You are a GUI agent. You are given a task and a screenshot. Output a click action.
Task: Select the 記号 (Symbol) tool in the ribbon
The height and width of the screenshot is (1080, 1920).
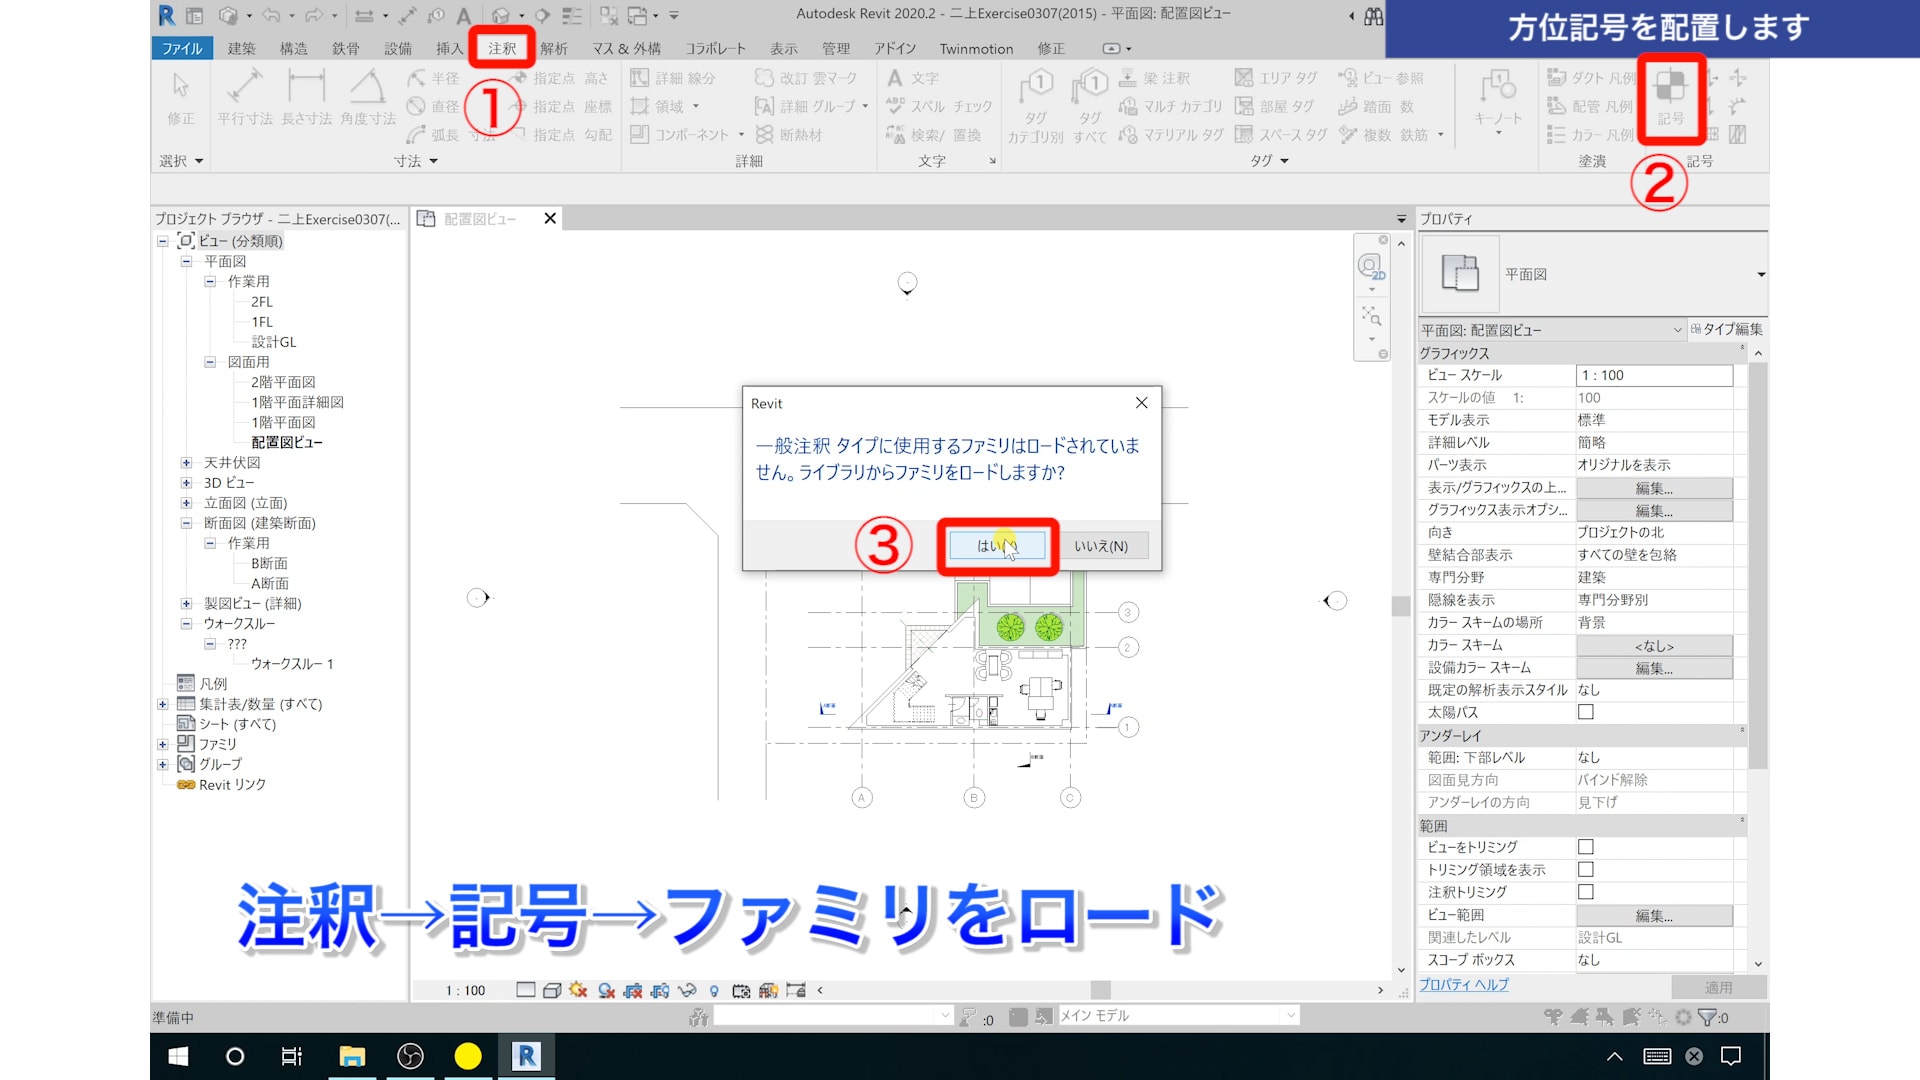[1670, 97]
